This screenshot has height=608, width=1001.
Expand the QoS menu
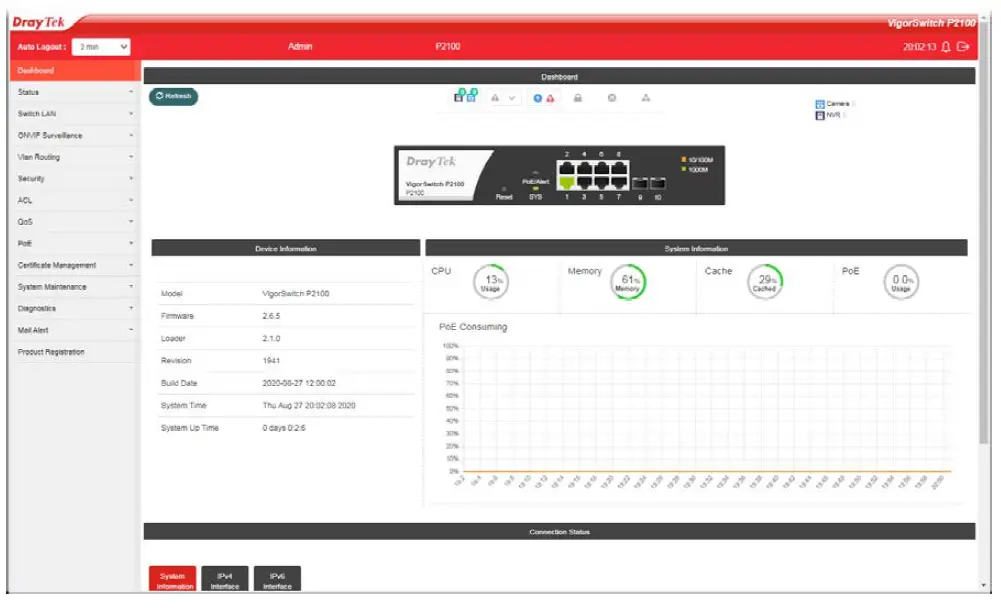[x=75, y=222]
